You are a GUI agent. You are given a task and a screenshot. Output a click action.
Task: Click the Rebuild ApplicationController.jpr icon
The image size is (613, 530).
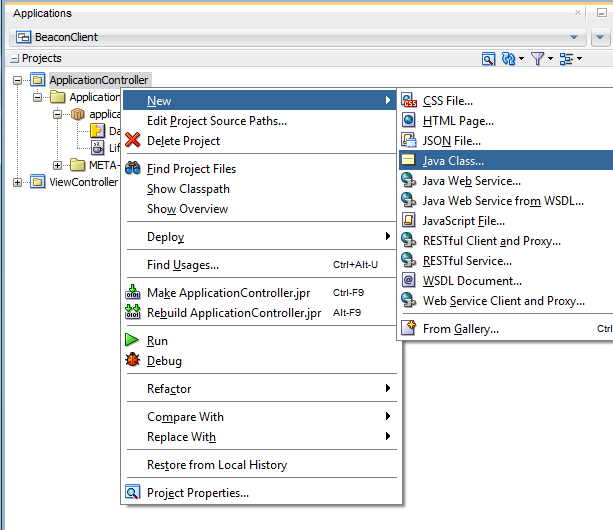click(x=133, y=312)
